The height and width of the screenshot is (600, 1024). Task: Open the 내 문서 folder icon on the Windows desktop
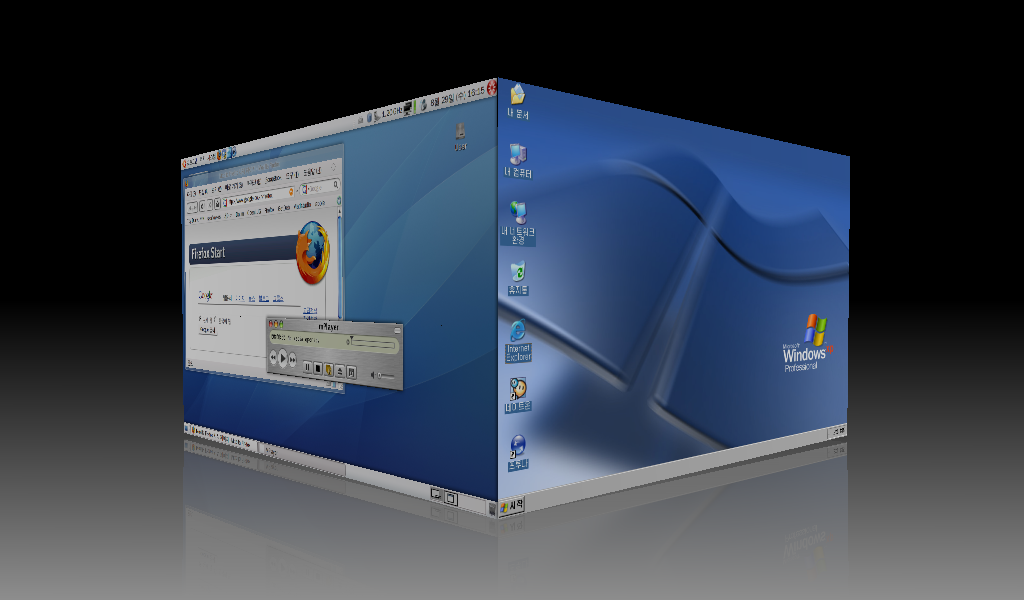[x=517, y=101]
